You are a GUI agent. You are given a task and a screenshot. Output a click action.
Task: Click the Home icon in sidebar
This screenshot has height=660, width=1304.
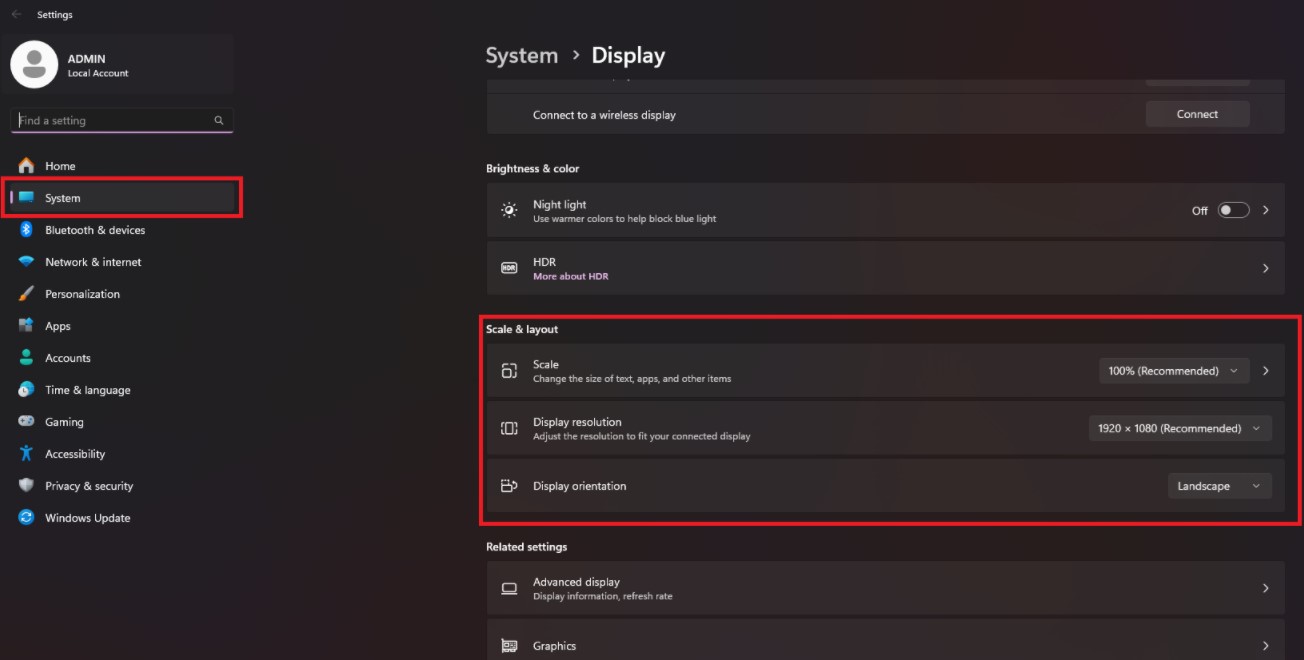pyautogui.click(x=26, y=166)
